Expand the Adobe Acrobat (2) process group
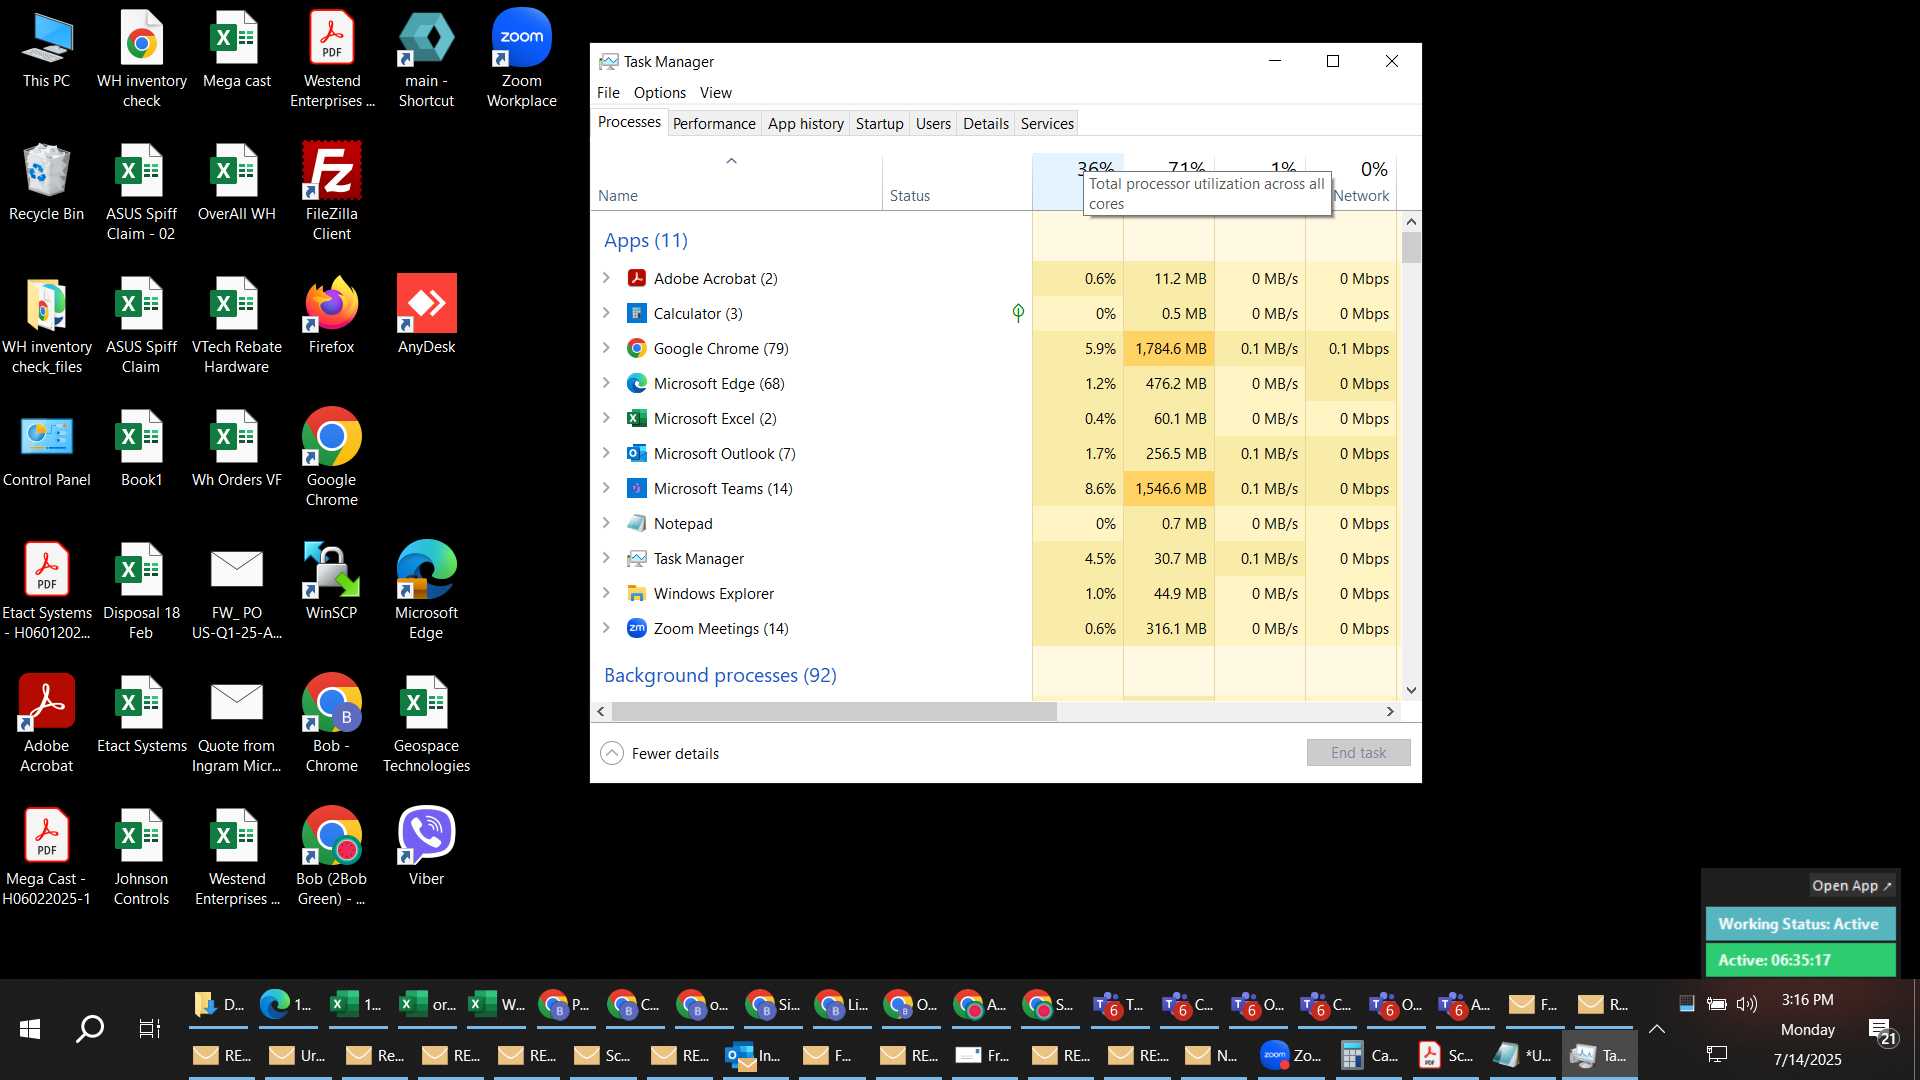 [606, 277]
